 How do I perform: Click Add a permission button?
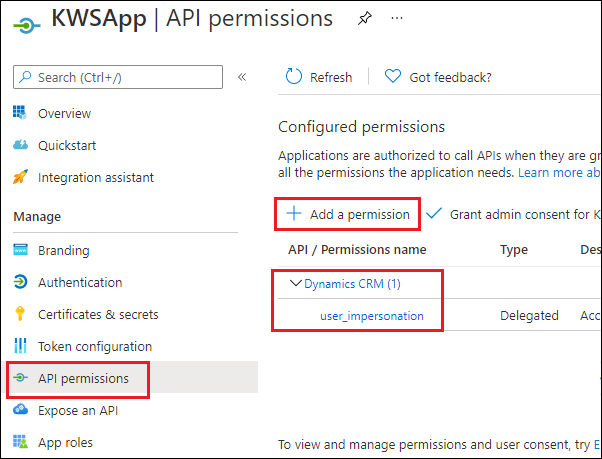(x=348, y=214)
